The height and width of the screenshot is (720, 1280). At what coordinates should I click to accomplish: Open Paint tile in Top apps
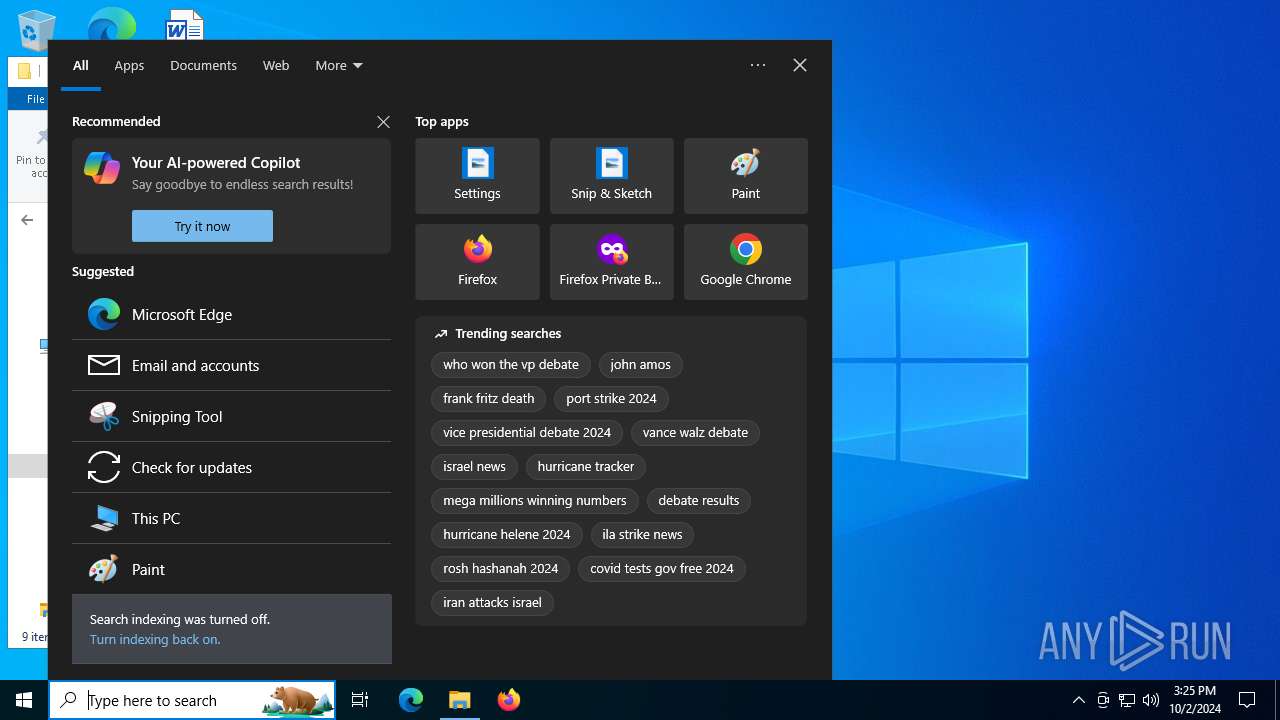coord(745,176)
